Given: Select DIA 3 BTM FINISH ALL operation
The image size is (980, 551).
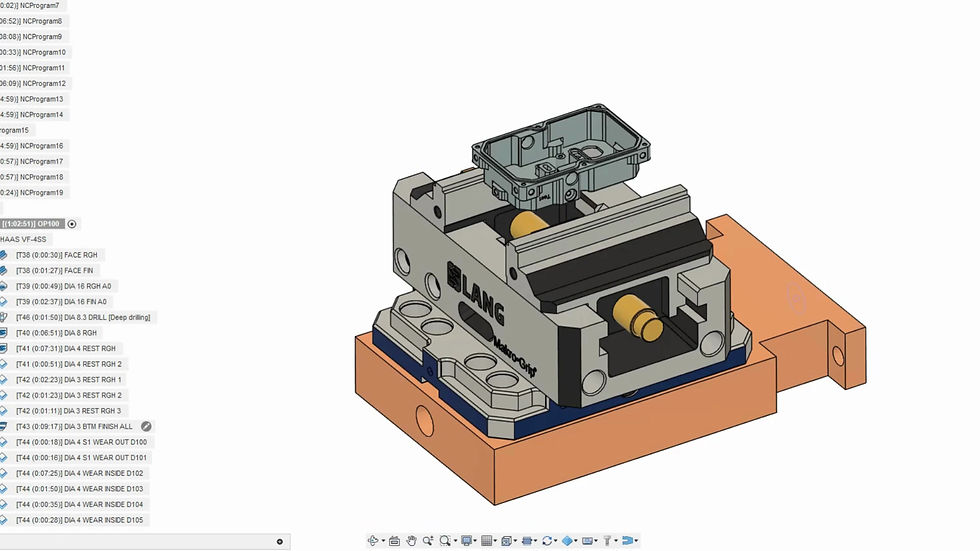Looking at the screenshot, I should [x=74, y=427].
